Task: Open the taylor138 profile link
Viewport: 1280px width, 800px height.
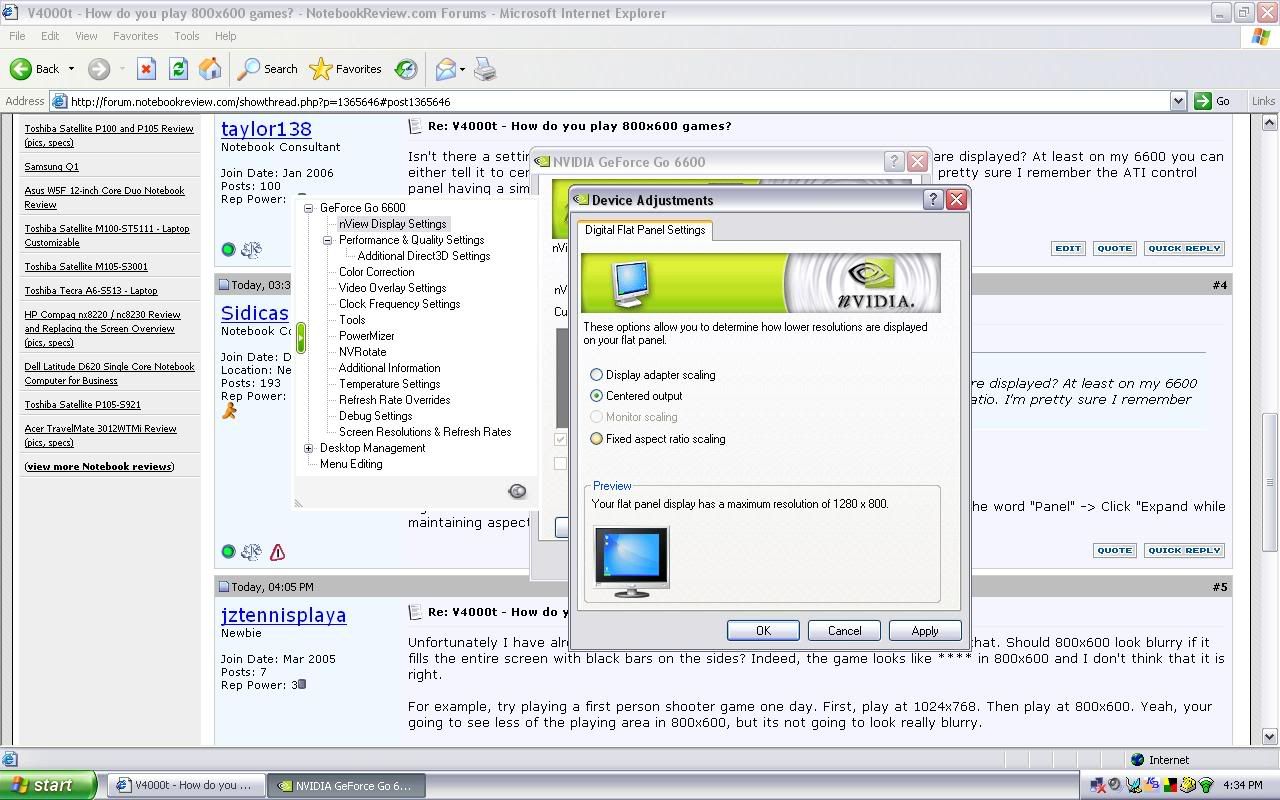Action: click(266, 129)
